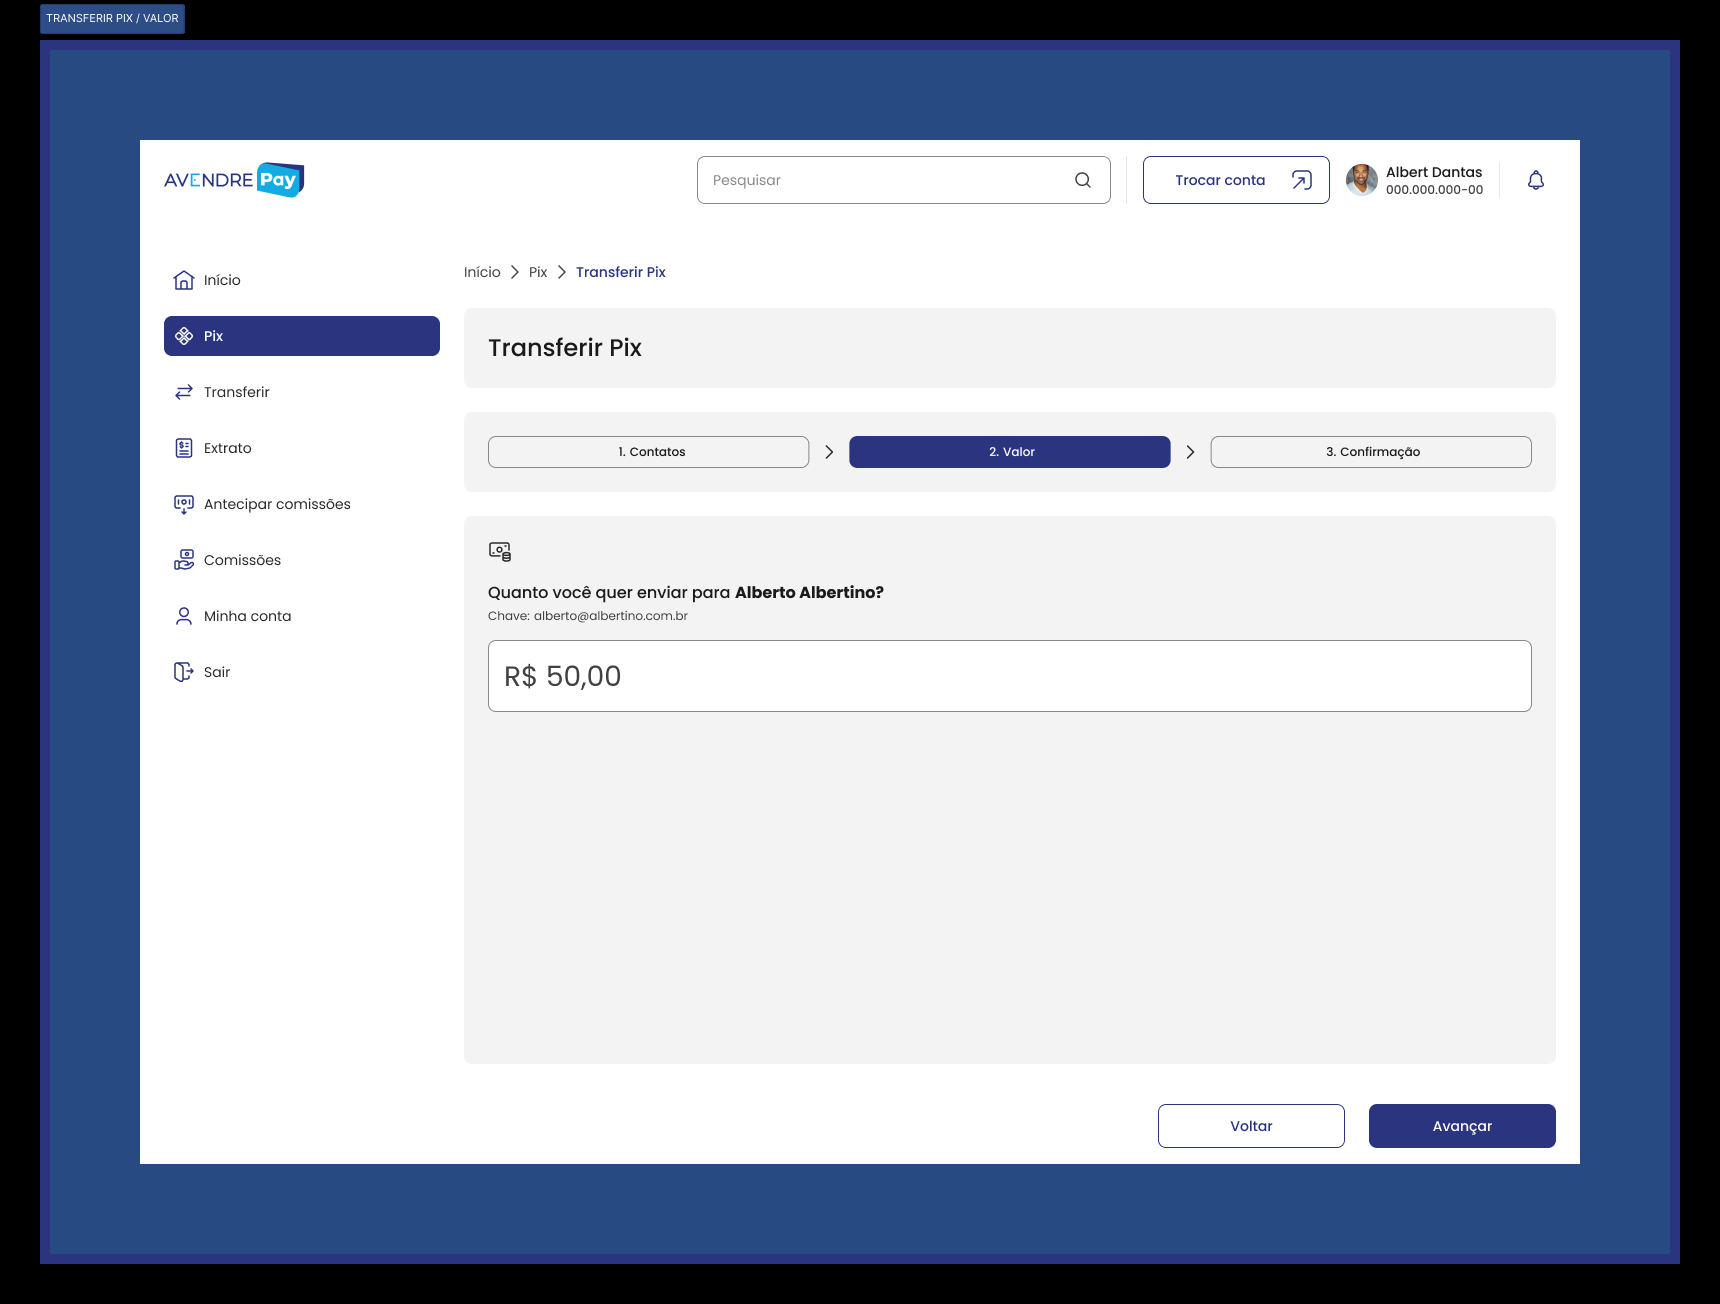Open Transferir from sidebar
The height and width of the screenshot is (1304, 1720).
pyautogui.click(x=302, y=392)
